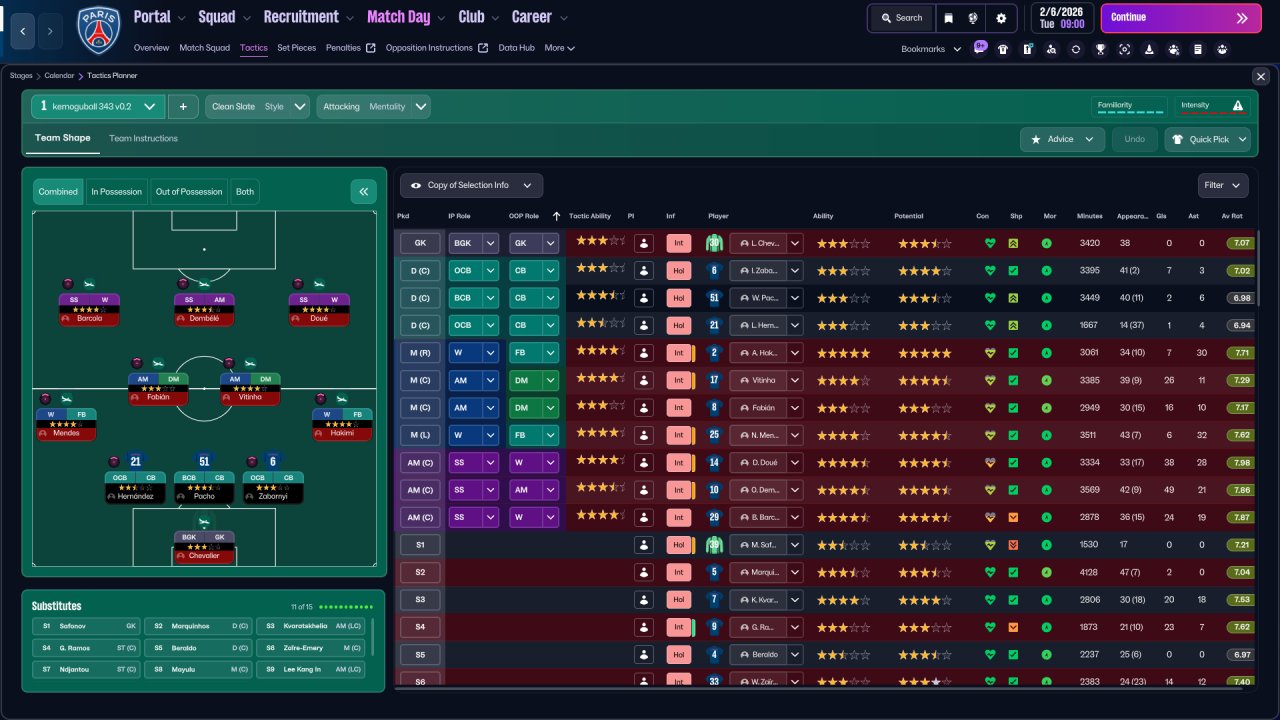Open the notifications speech bubble showing 9+

(979, 48)
